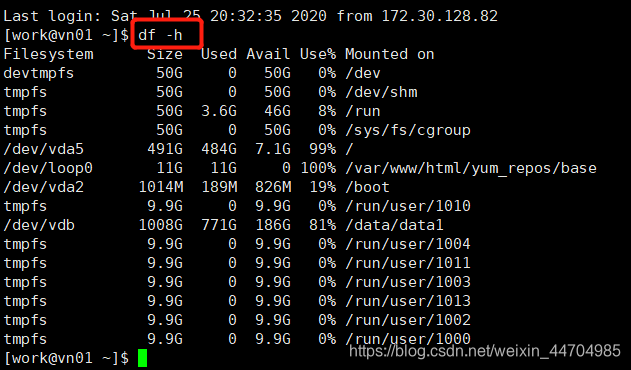This screenshot has width=631, height=370.
Task: Click the '189M' used value
Action: tap(219, 187)
